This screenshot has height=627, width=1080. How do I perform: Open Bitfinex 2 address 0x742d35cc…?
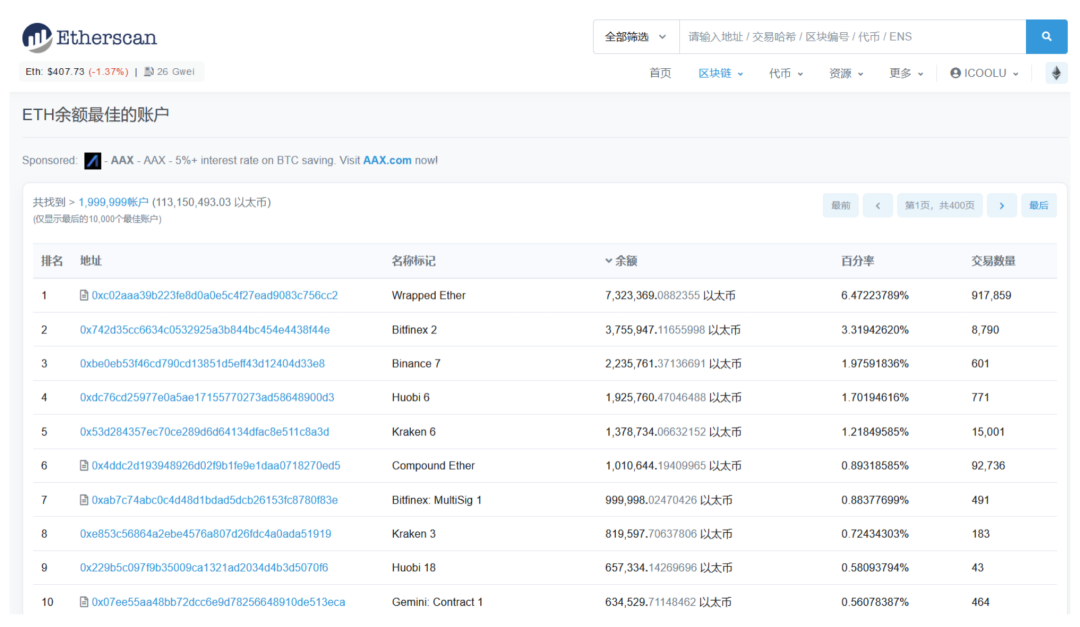[205, 330]
